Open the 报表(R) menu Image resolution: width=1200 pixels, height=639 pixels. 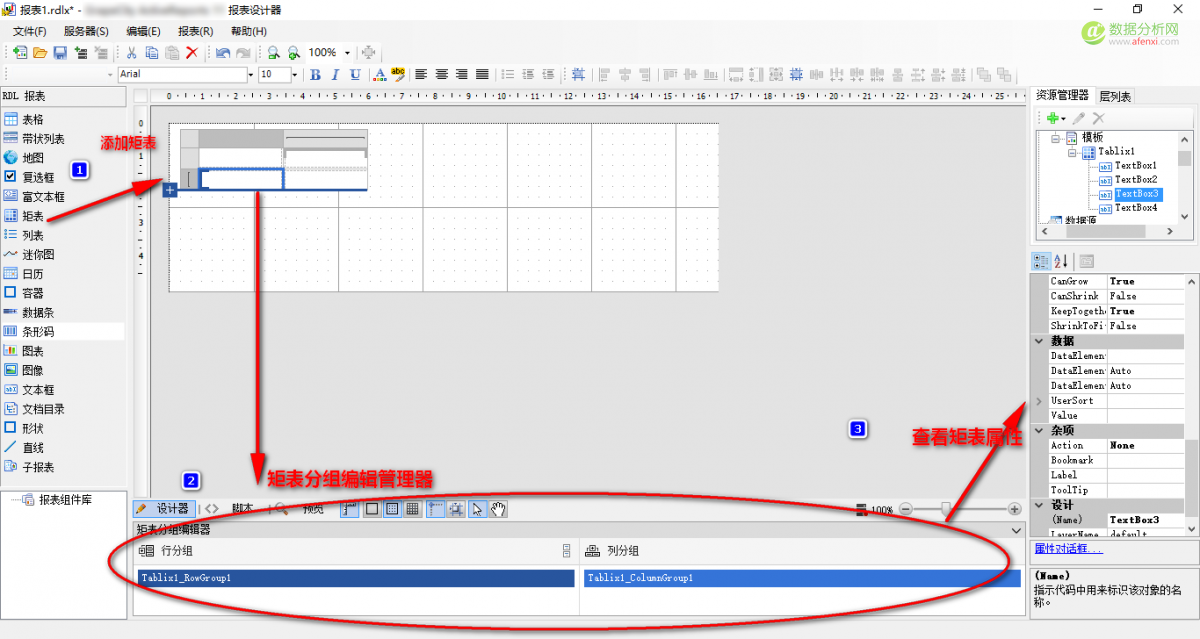click(x=195, y=31)
